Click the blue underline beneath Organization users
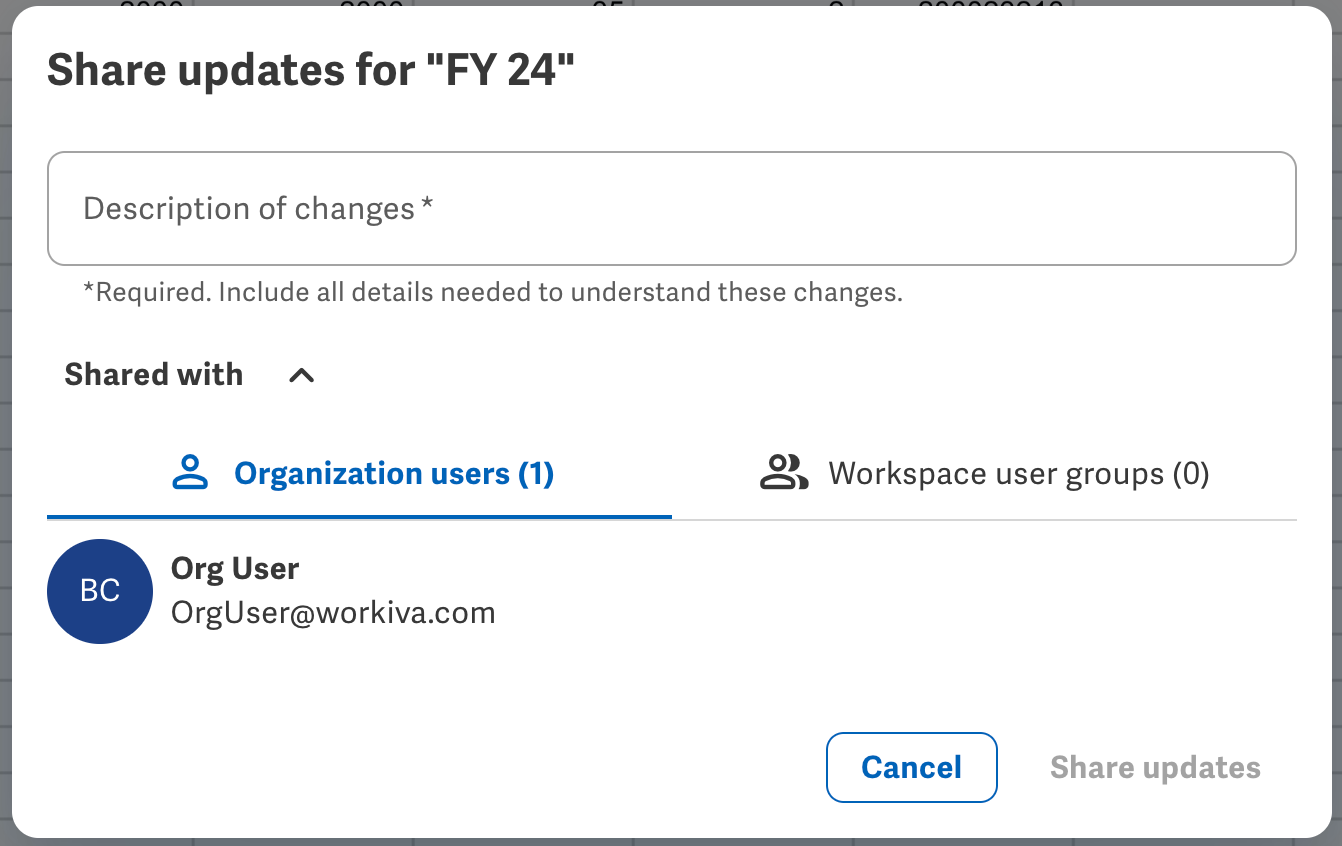 (x=359, y=516)
